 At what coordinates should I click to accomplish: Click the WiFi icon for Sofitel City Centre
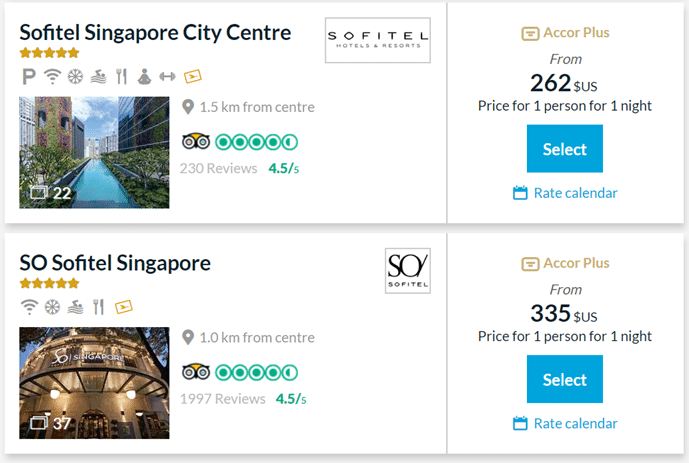pyautogui.click(x=52, y=76)
